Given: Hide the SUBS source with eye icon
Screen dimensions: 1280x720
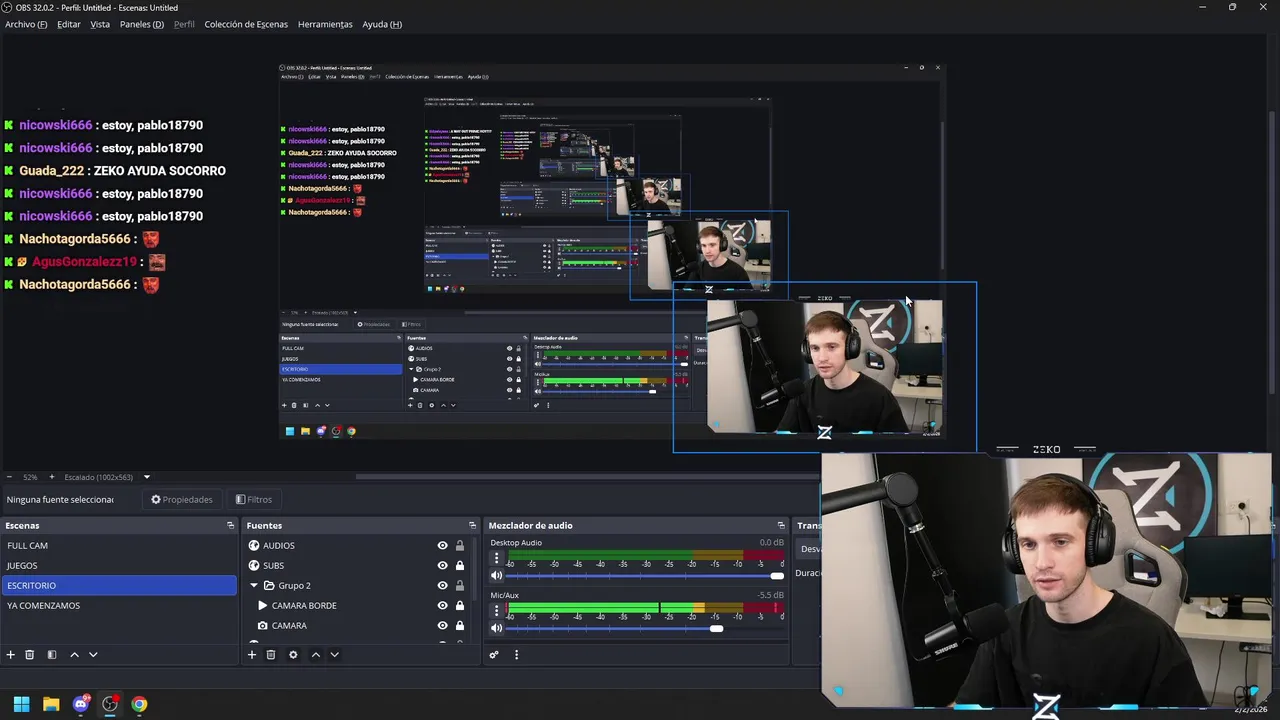Looking at the screenshot, I should tap(442, 566).
